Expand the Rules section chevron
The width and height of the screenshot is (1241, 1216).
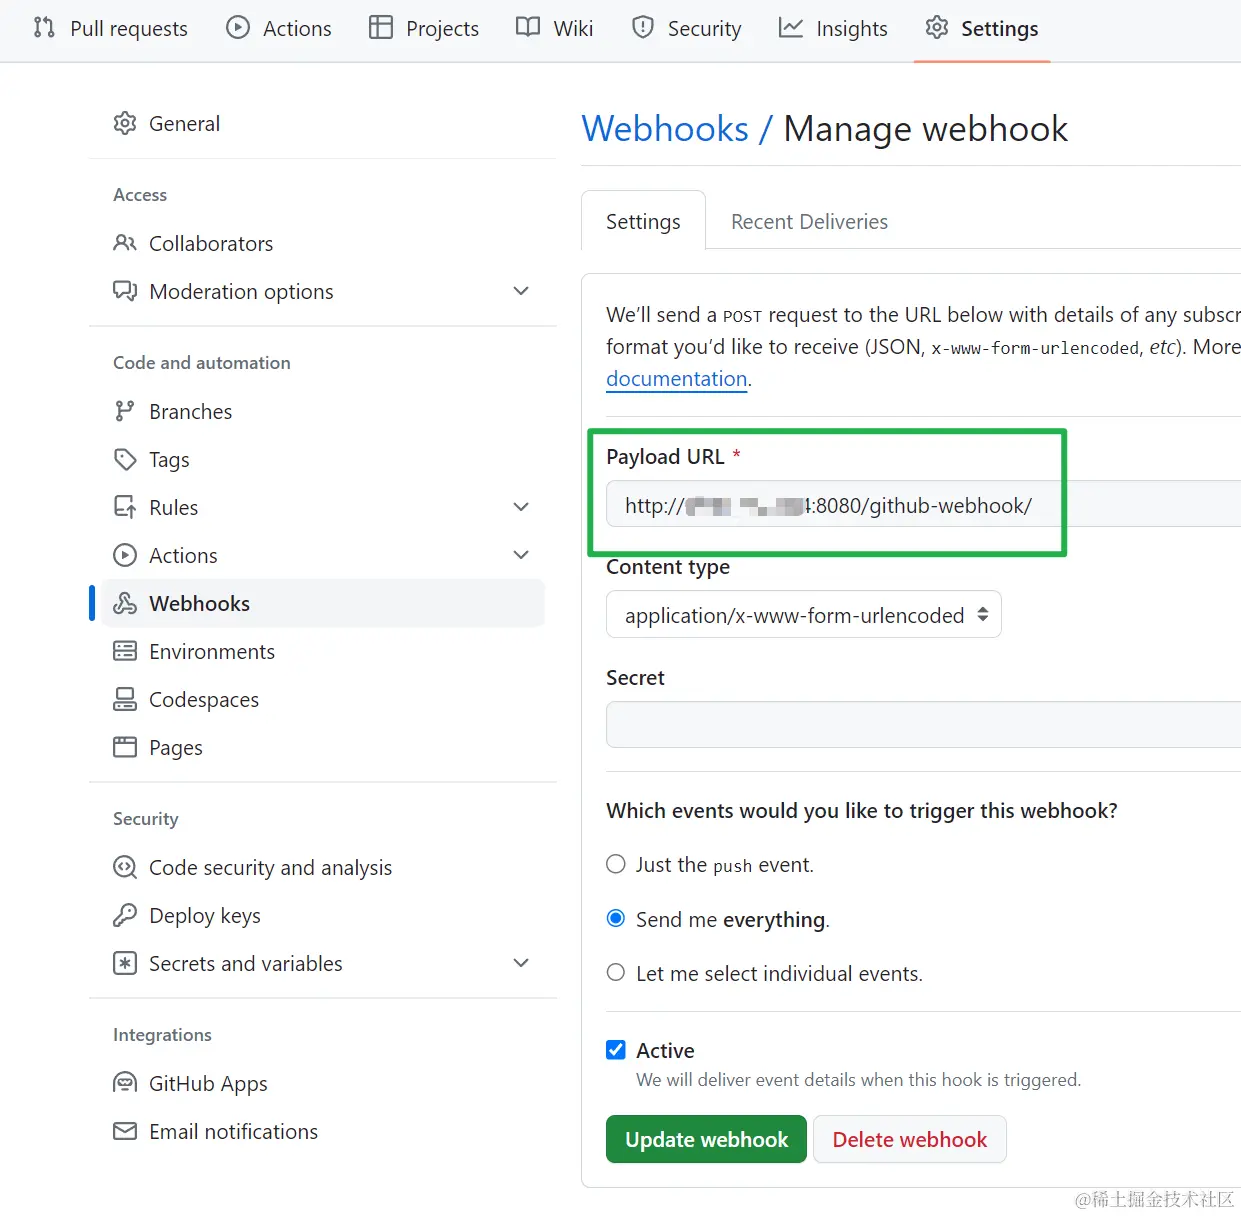pos(521,507)
